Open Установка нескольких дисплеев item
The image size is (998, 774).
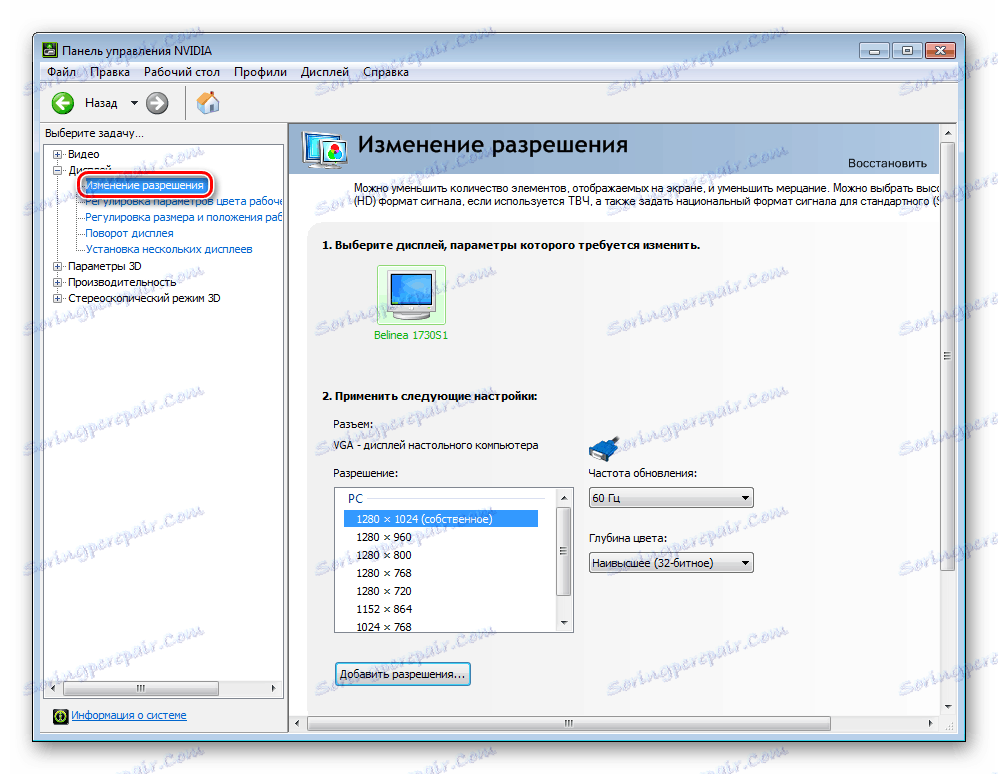(169, 249)
